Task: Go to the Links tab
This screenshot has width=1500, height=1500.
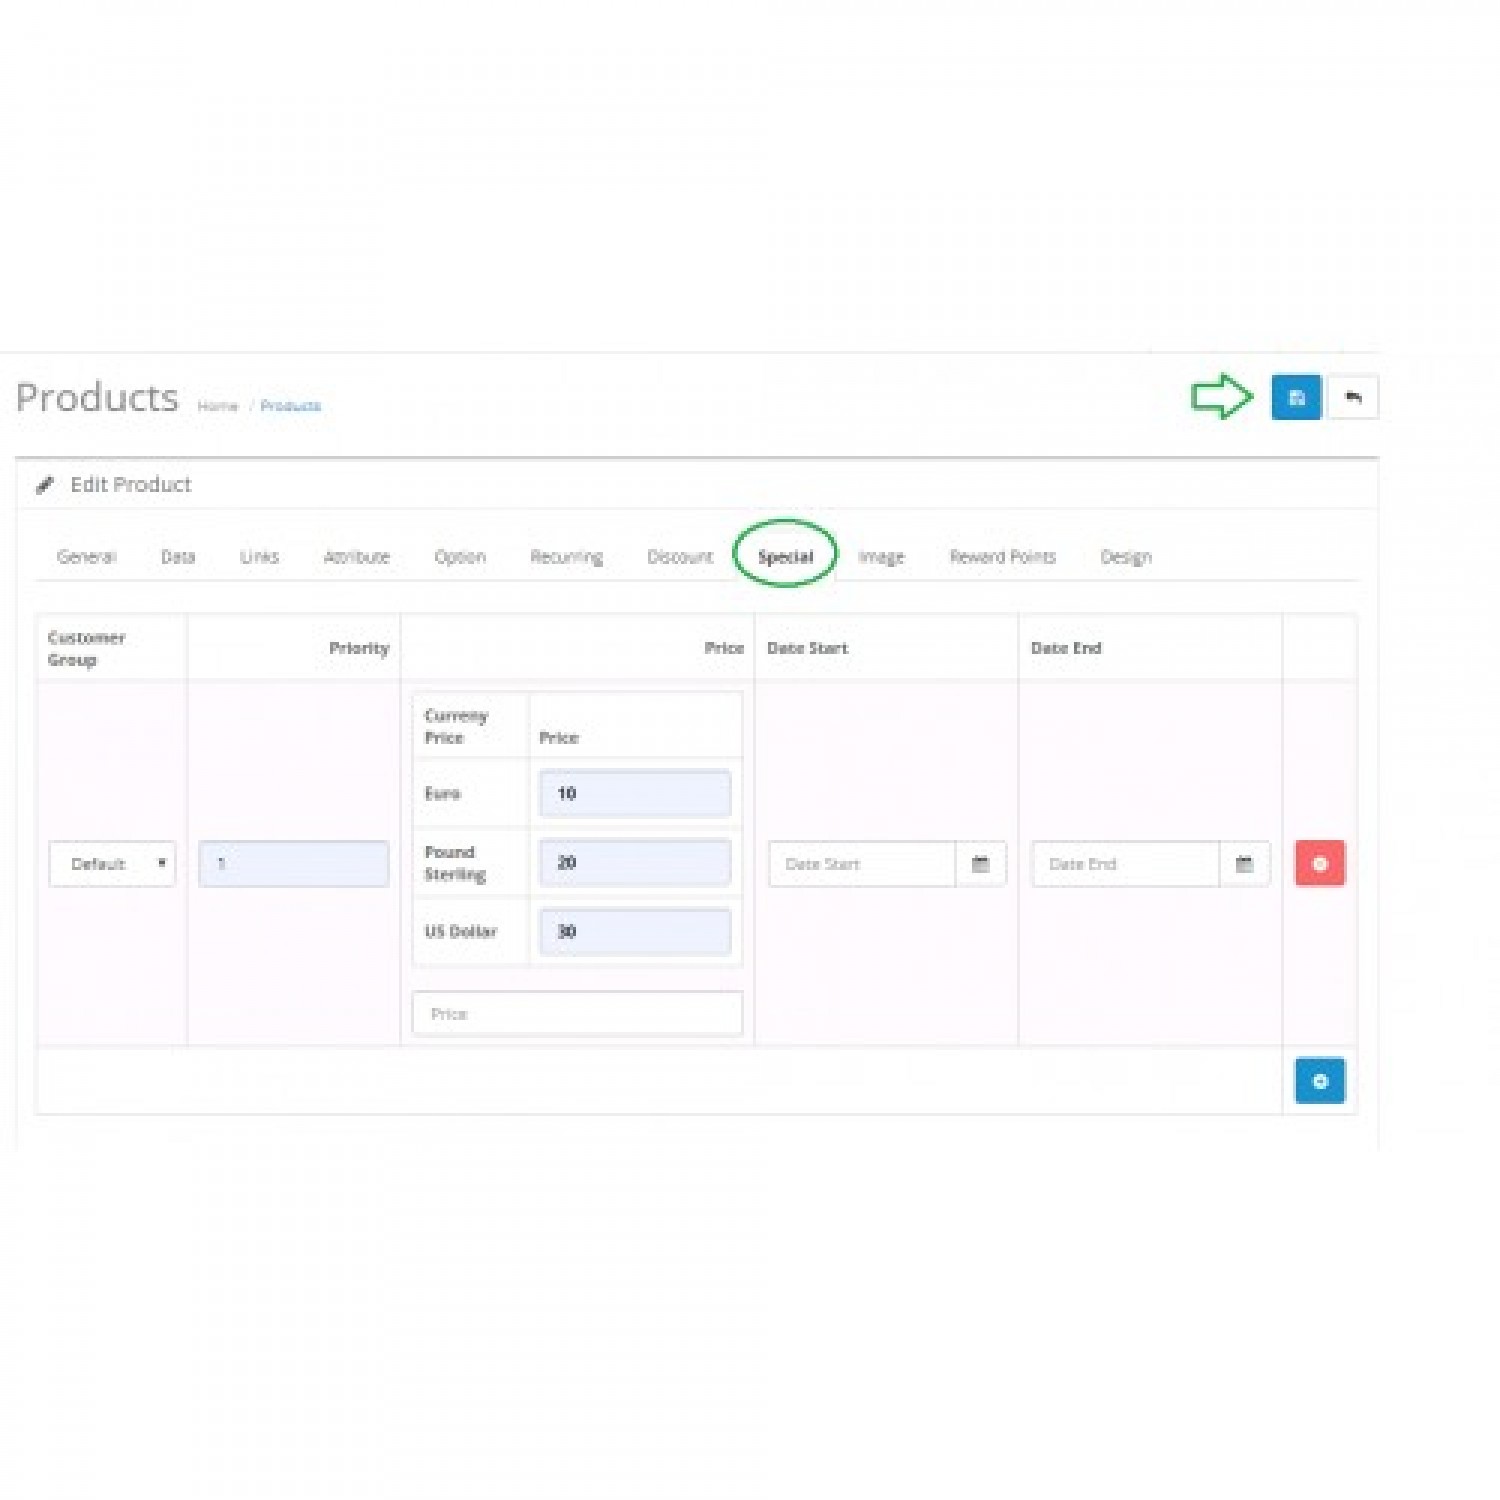Action: [x=259, y=557]
